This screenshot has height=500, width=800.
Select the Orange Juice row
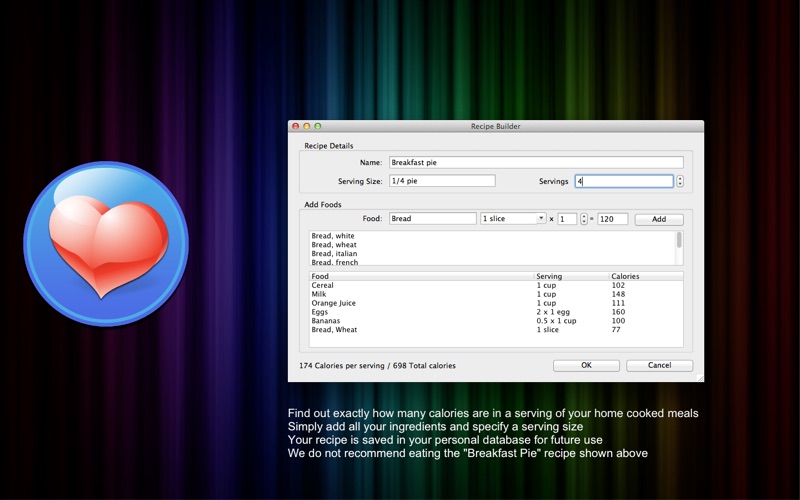coord(334,303)
